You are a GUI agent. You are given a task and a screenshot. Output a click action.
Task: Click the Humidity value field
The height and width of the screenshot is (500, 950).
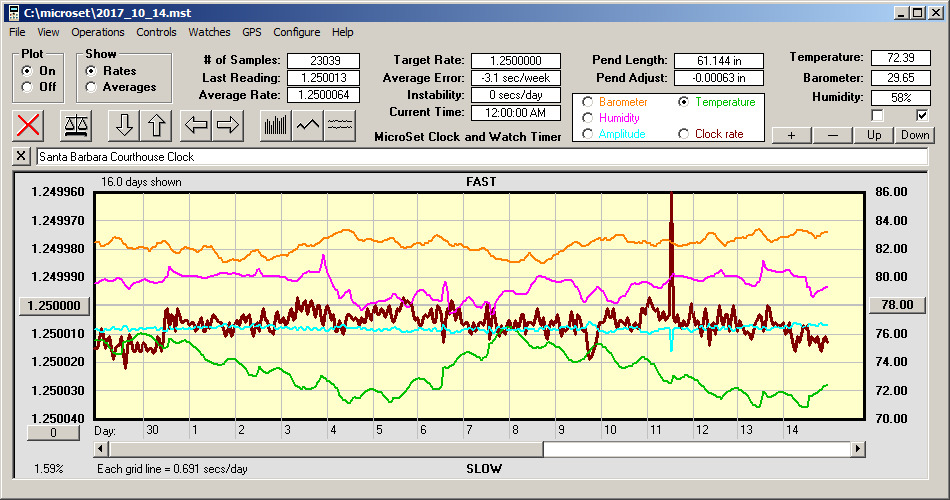click(900, 98)
